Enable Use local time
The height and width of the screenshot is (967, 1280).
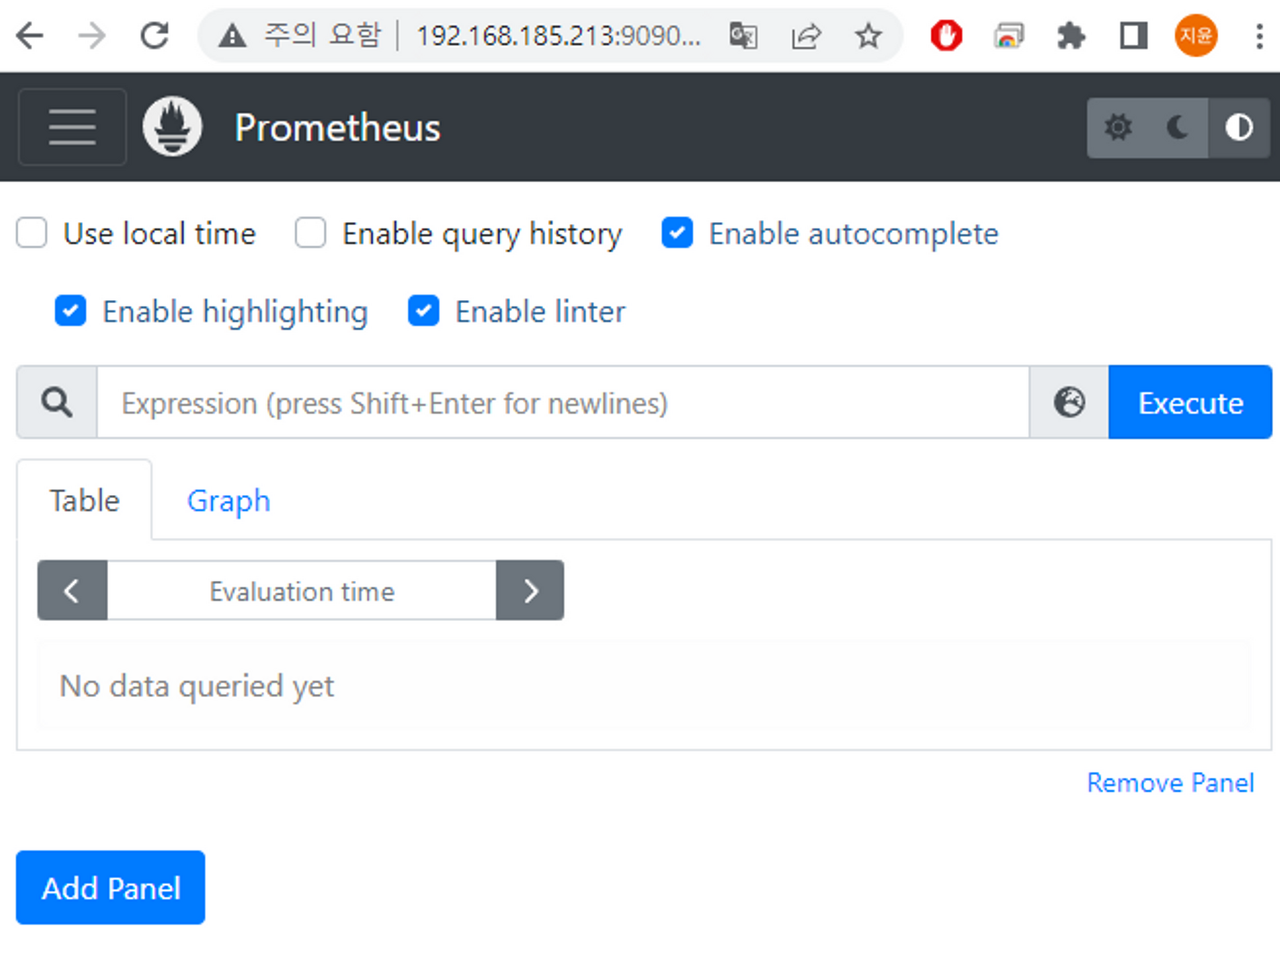32,233
